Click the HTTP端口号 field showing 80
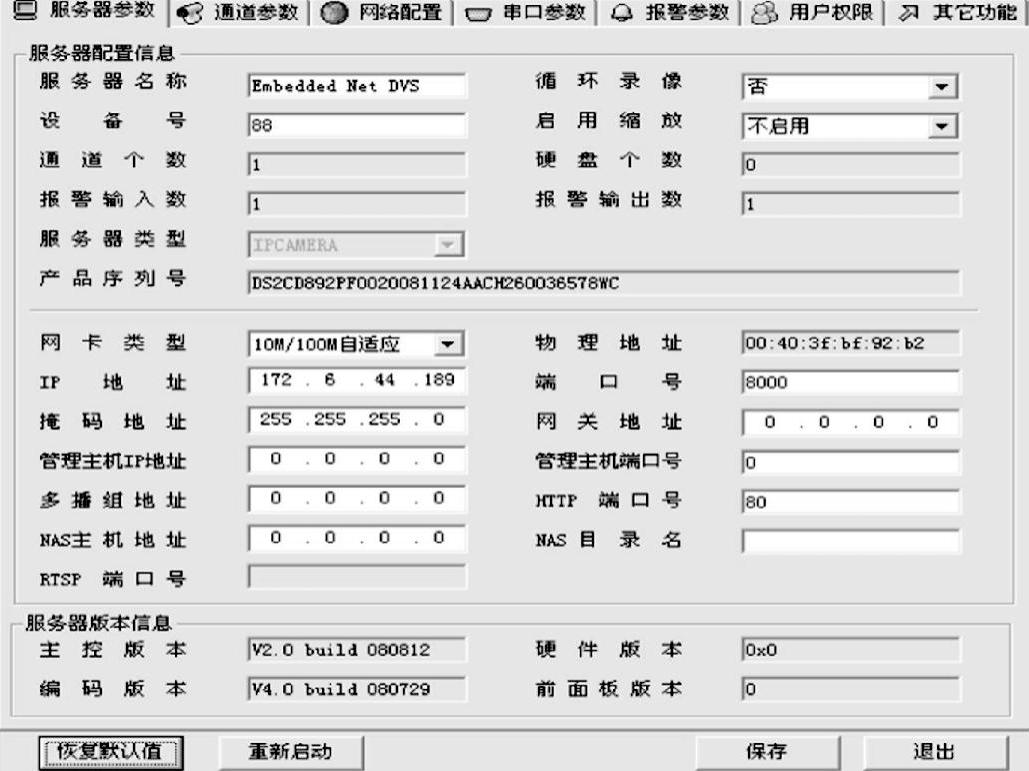The image size is (1029, 771). pos(850,502)
